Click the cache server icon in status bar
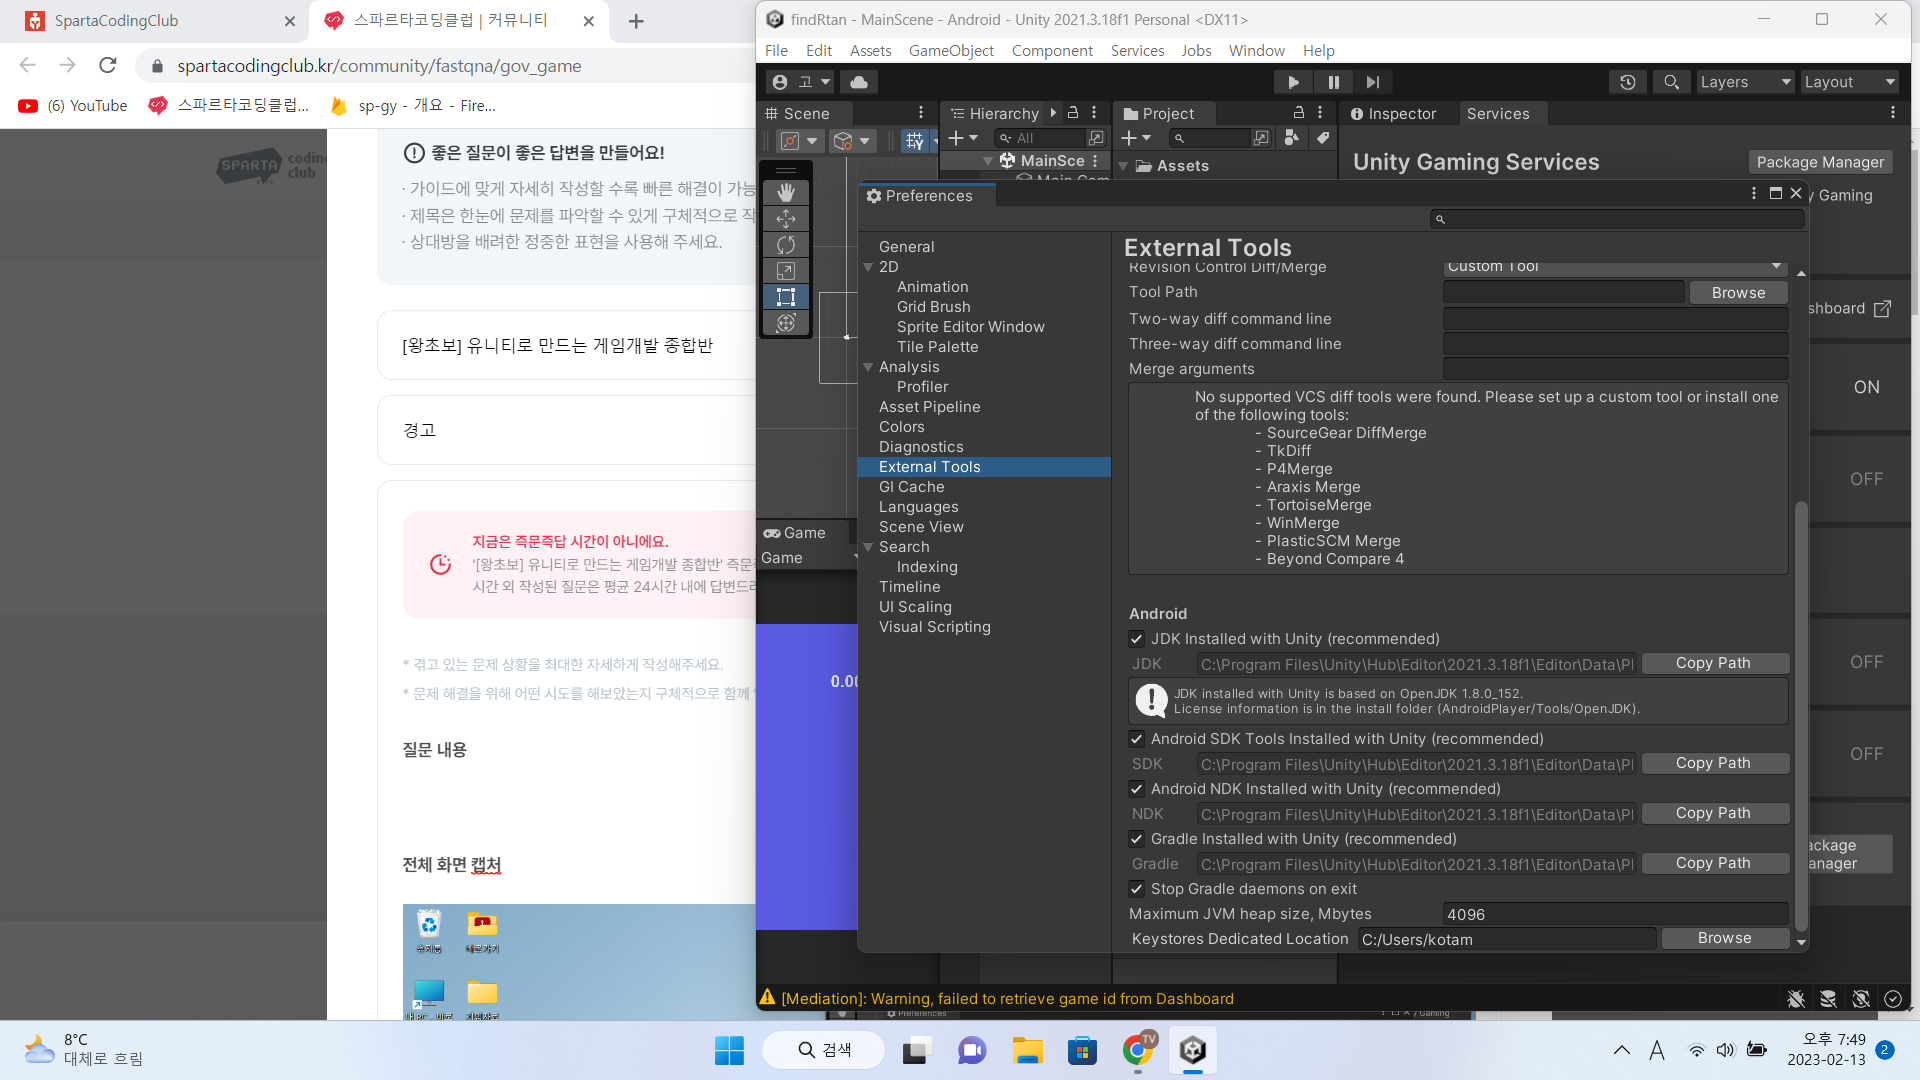1920x1080 pixels. point(1828,998)
